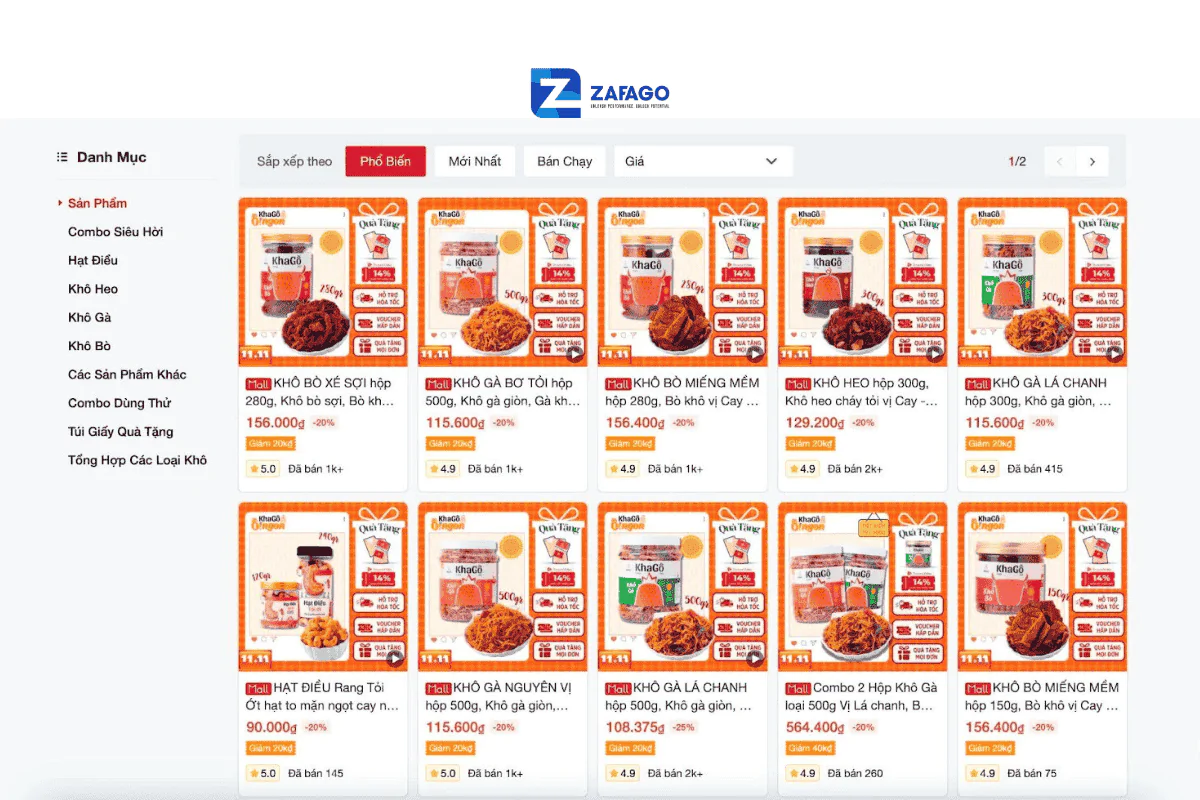Go to next page with right arrow

tap(1092, 162)
